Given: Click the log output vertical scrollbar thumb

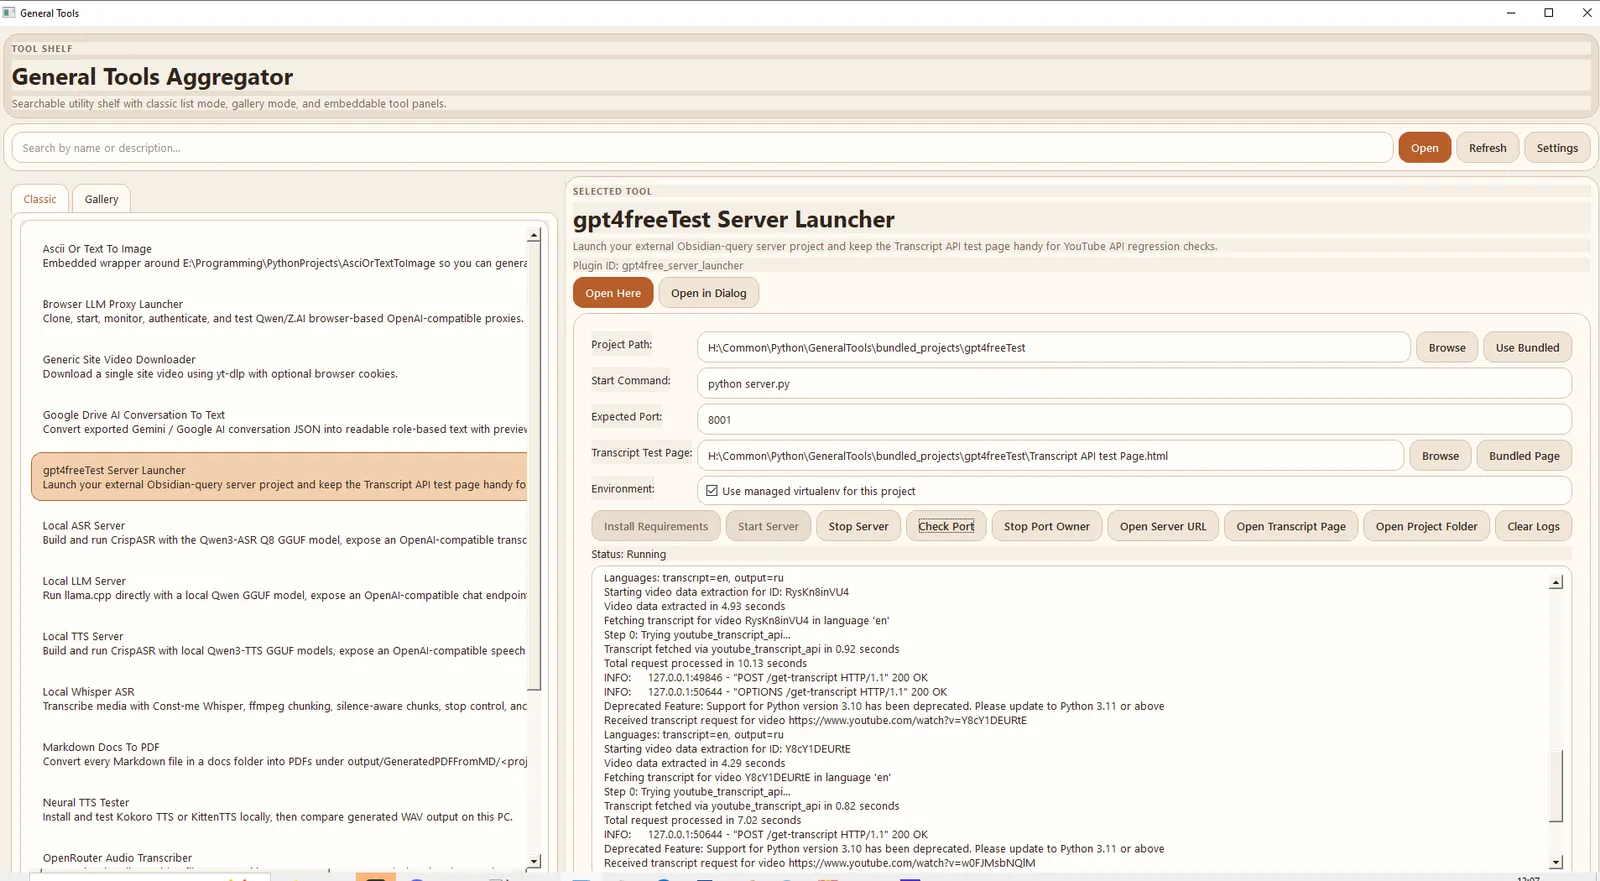Looking at the screenshot, I should pyautogui.click(x=1556, y=786).
